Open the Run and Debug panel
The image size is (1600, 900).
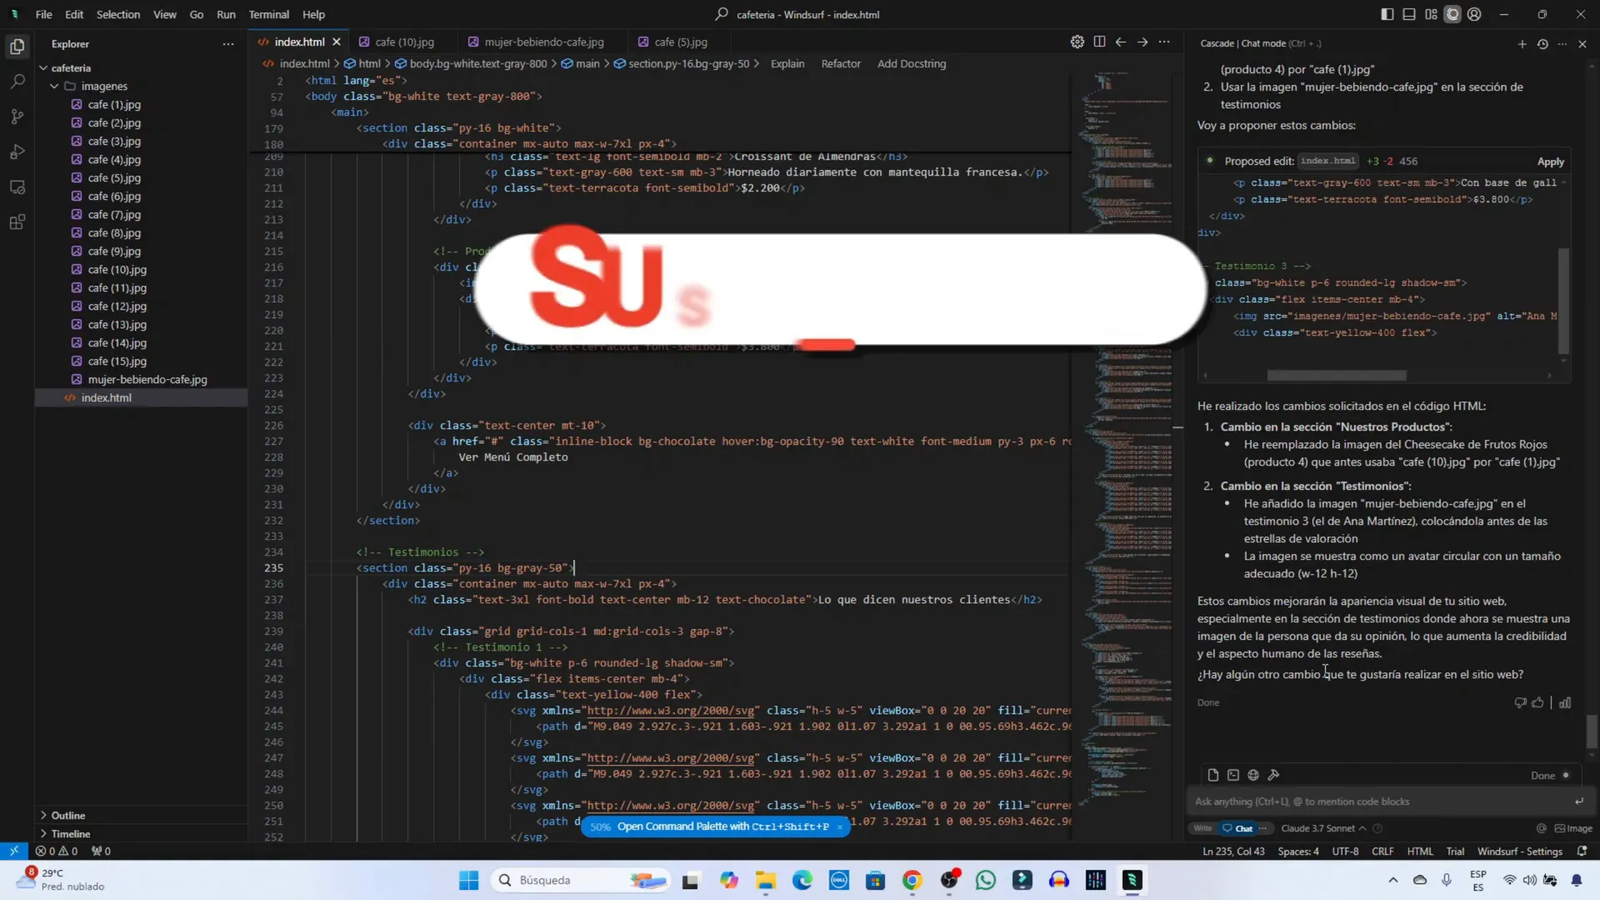point(16,150)
